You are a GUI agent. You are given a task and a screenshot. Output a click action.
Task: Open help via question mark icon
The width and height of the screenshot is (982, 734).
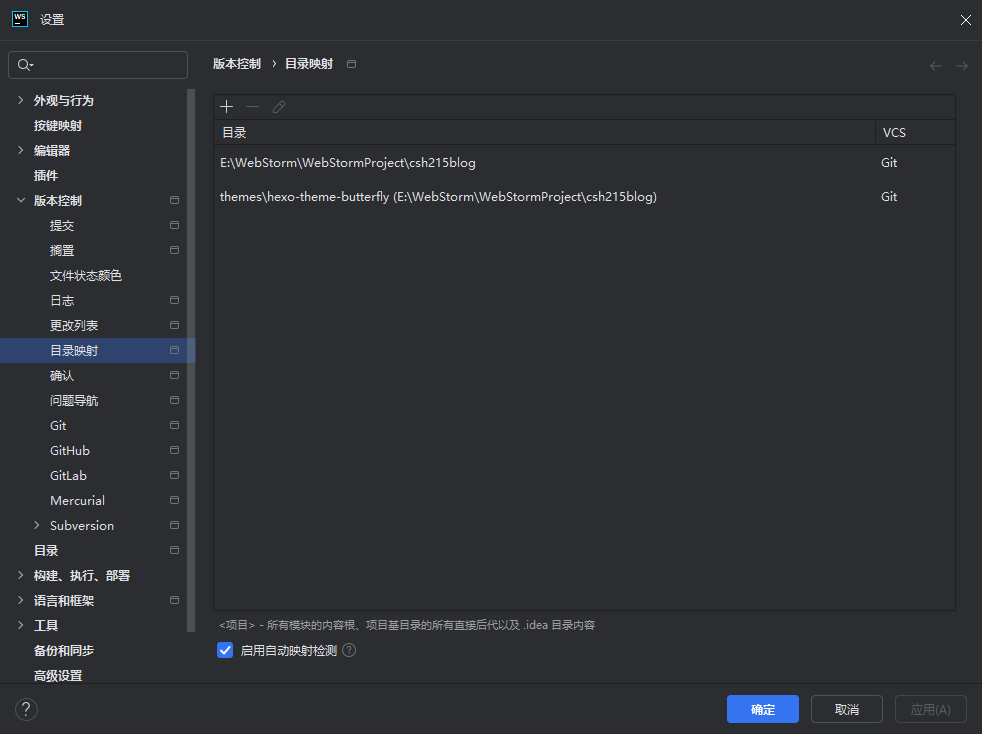26,709
